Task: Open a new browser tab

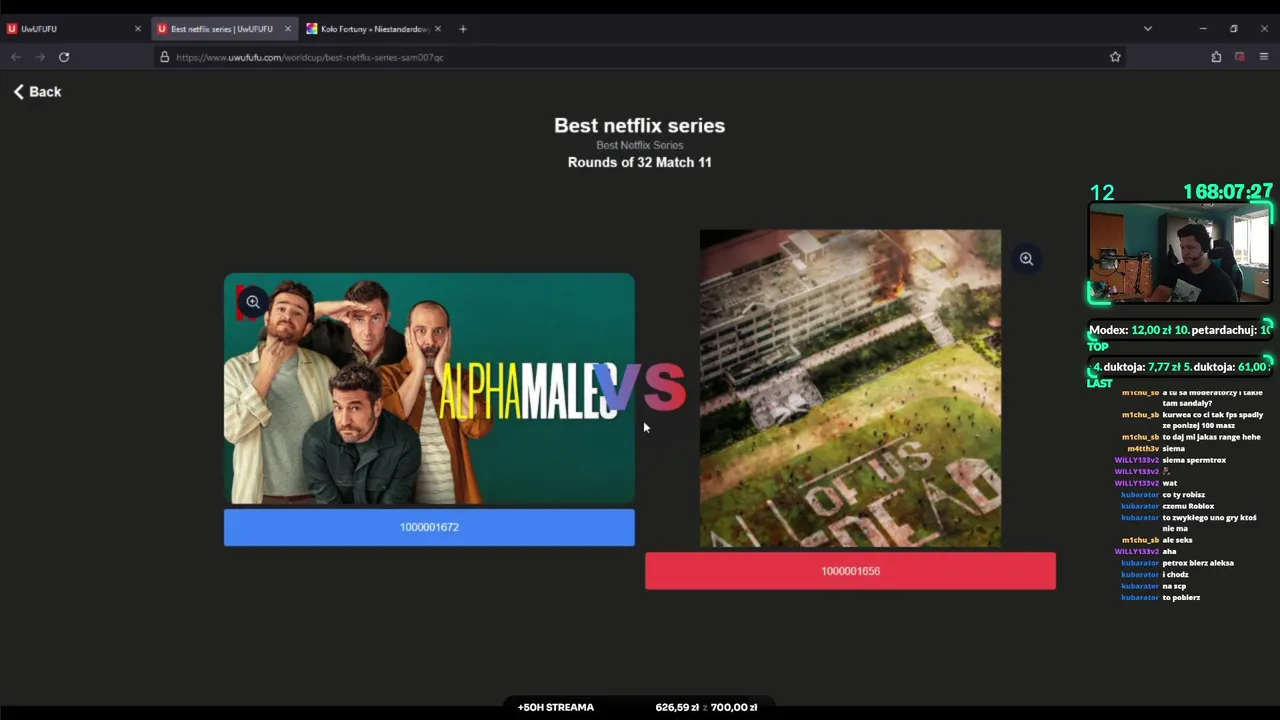Action: point(463,29)
